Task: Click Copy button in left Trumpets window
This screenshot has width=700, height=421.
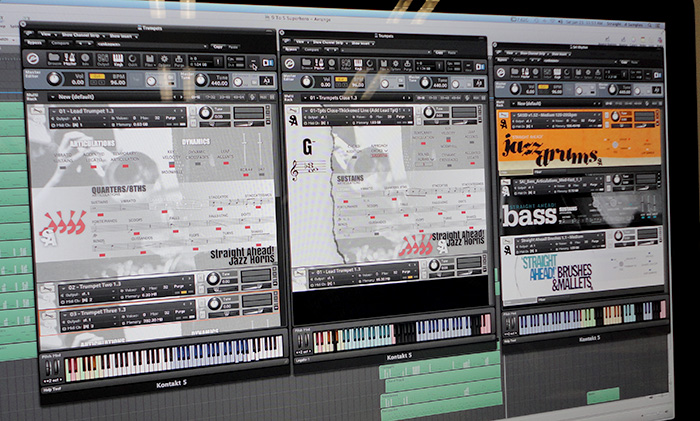Action: (x=218, y=47)
